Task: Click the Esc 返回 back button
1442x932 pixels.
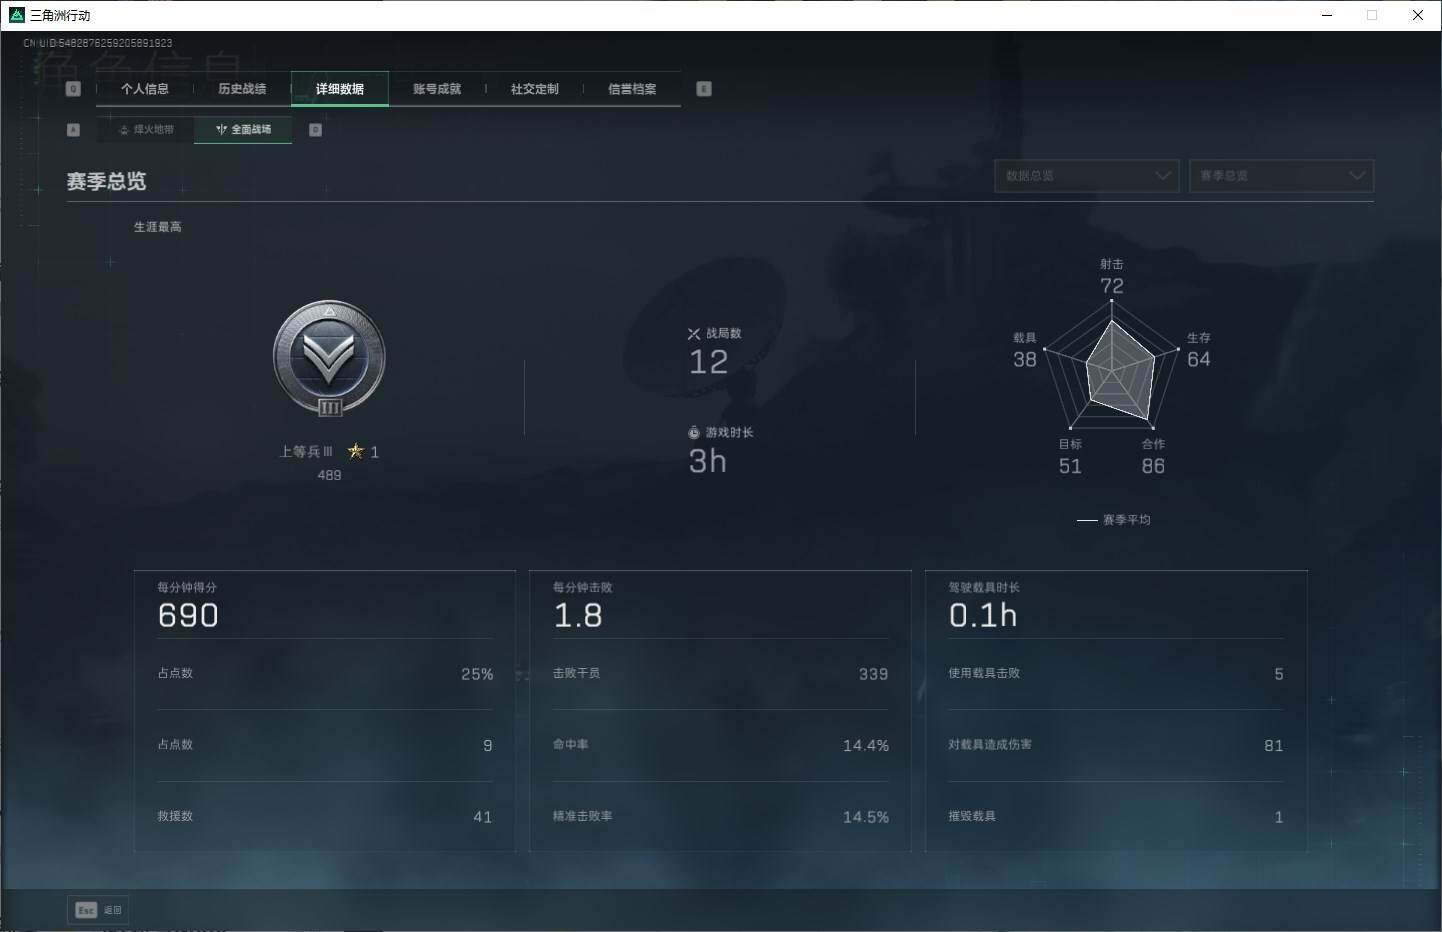Action: [98, 910]
